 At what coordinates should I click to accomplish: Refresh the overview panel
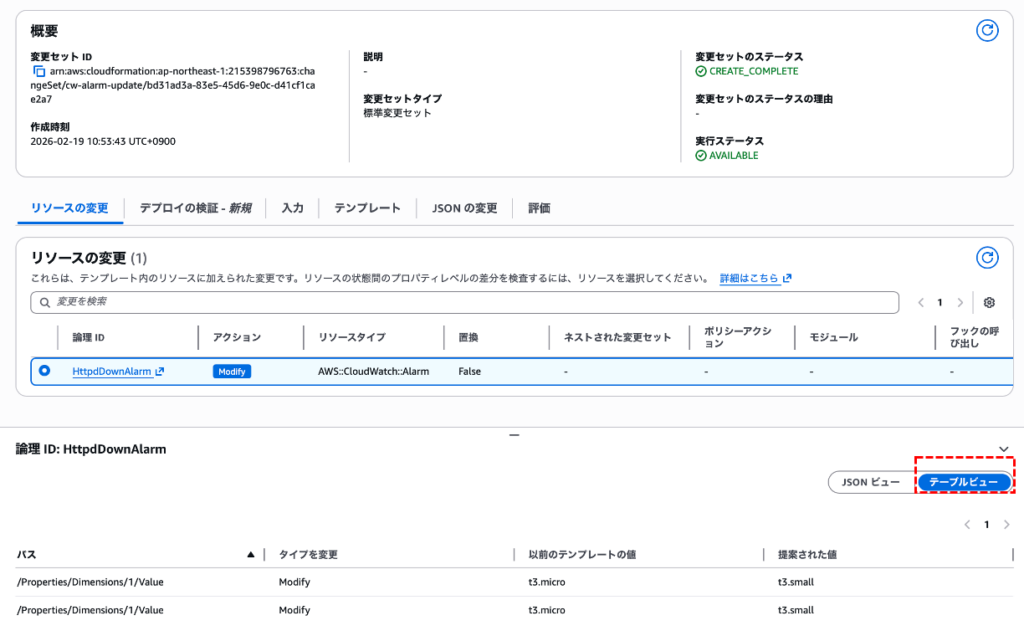(987, 30)
